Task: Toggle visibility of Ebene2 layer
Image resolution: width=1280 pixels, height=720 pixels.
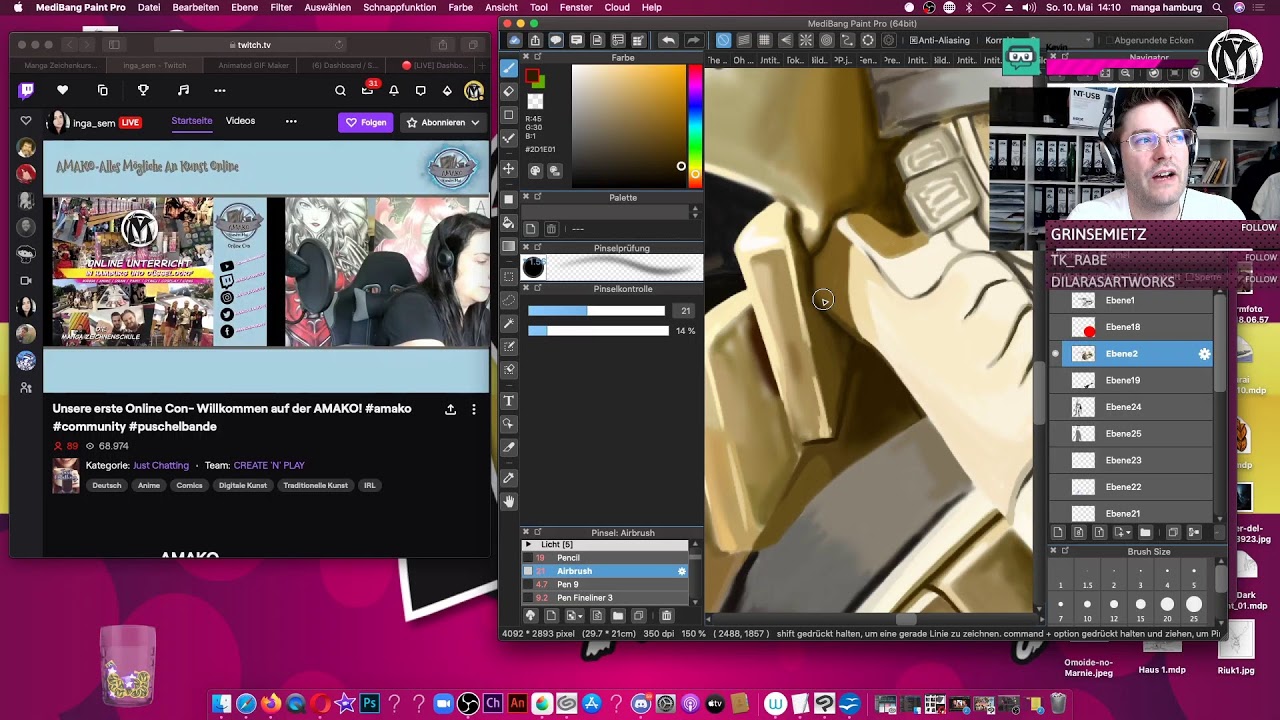Action: tap(1056, 354)
